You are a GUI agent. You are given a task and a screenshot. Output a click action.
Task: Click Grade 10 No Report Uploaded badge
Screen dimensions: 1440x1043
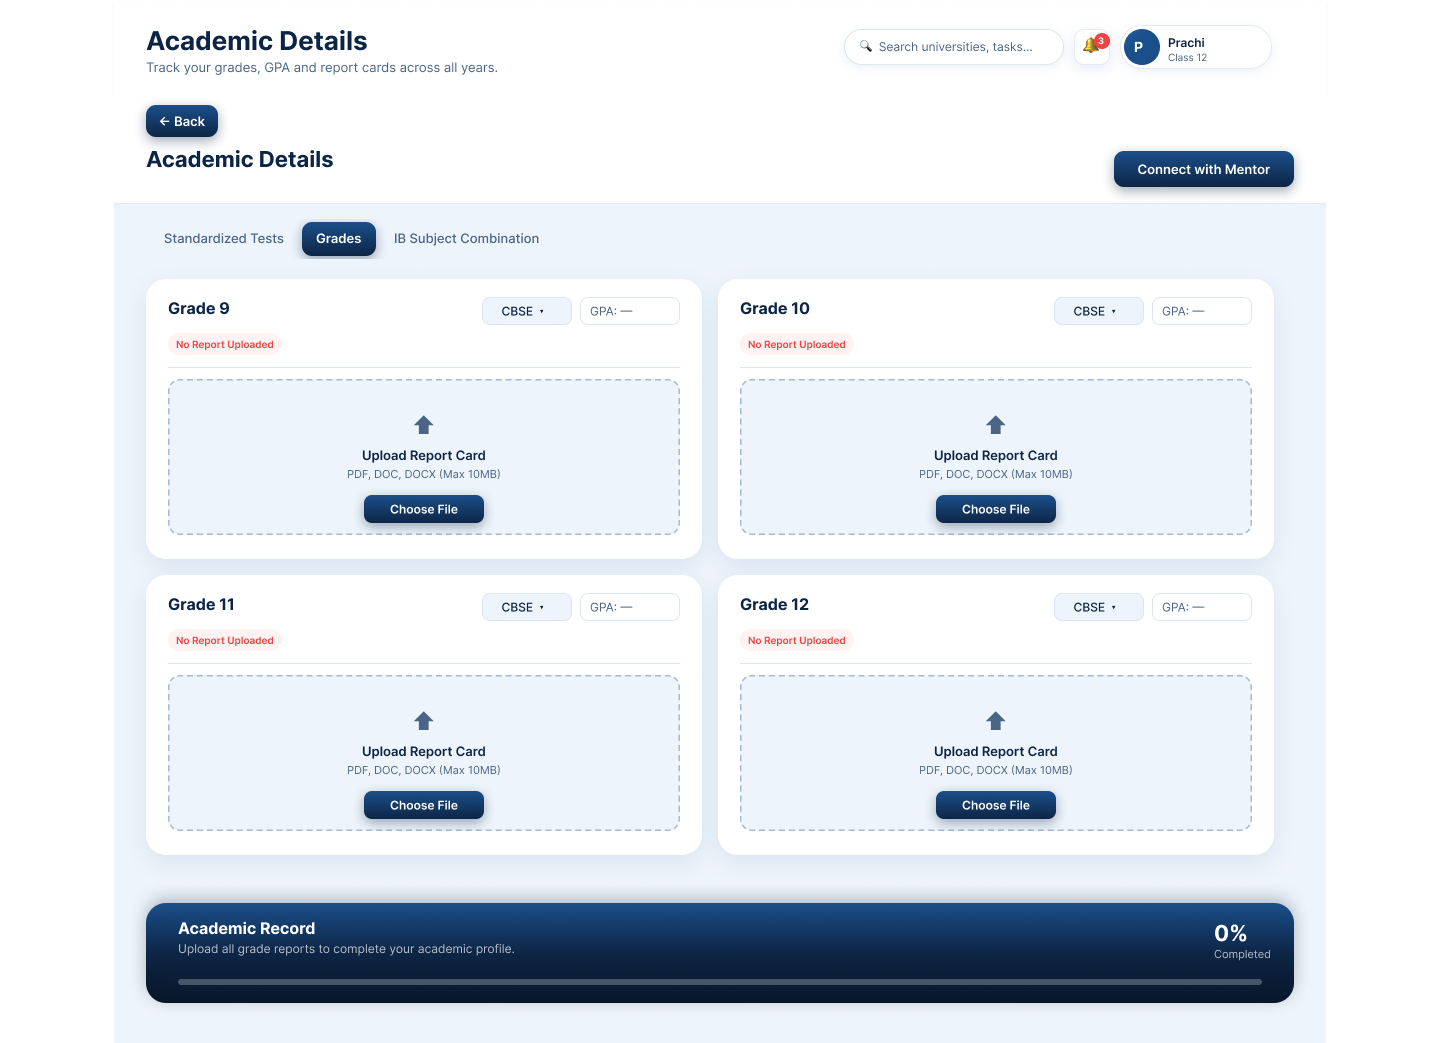797,344
